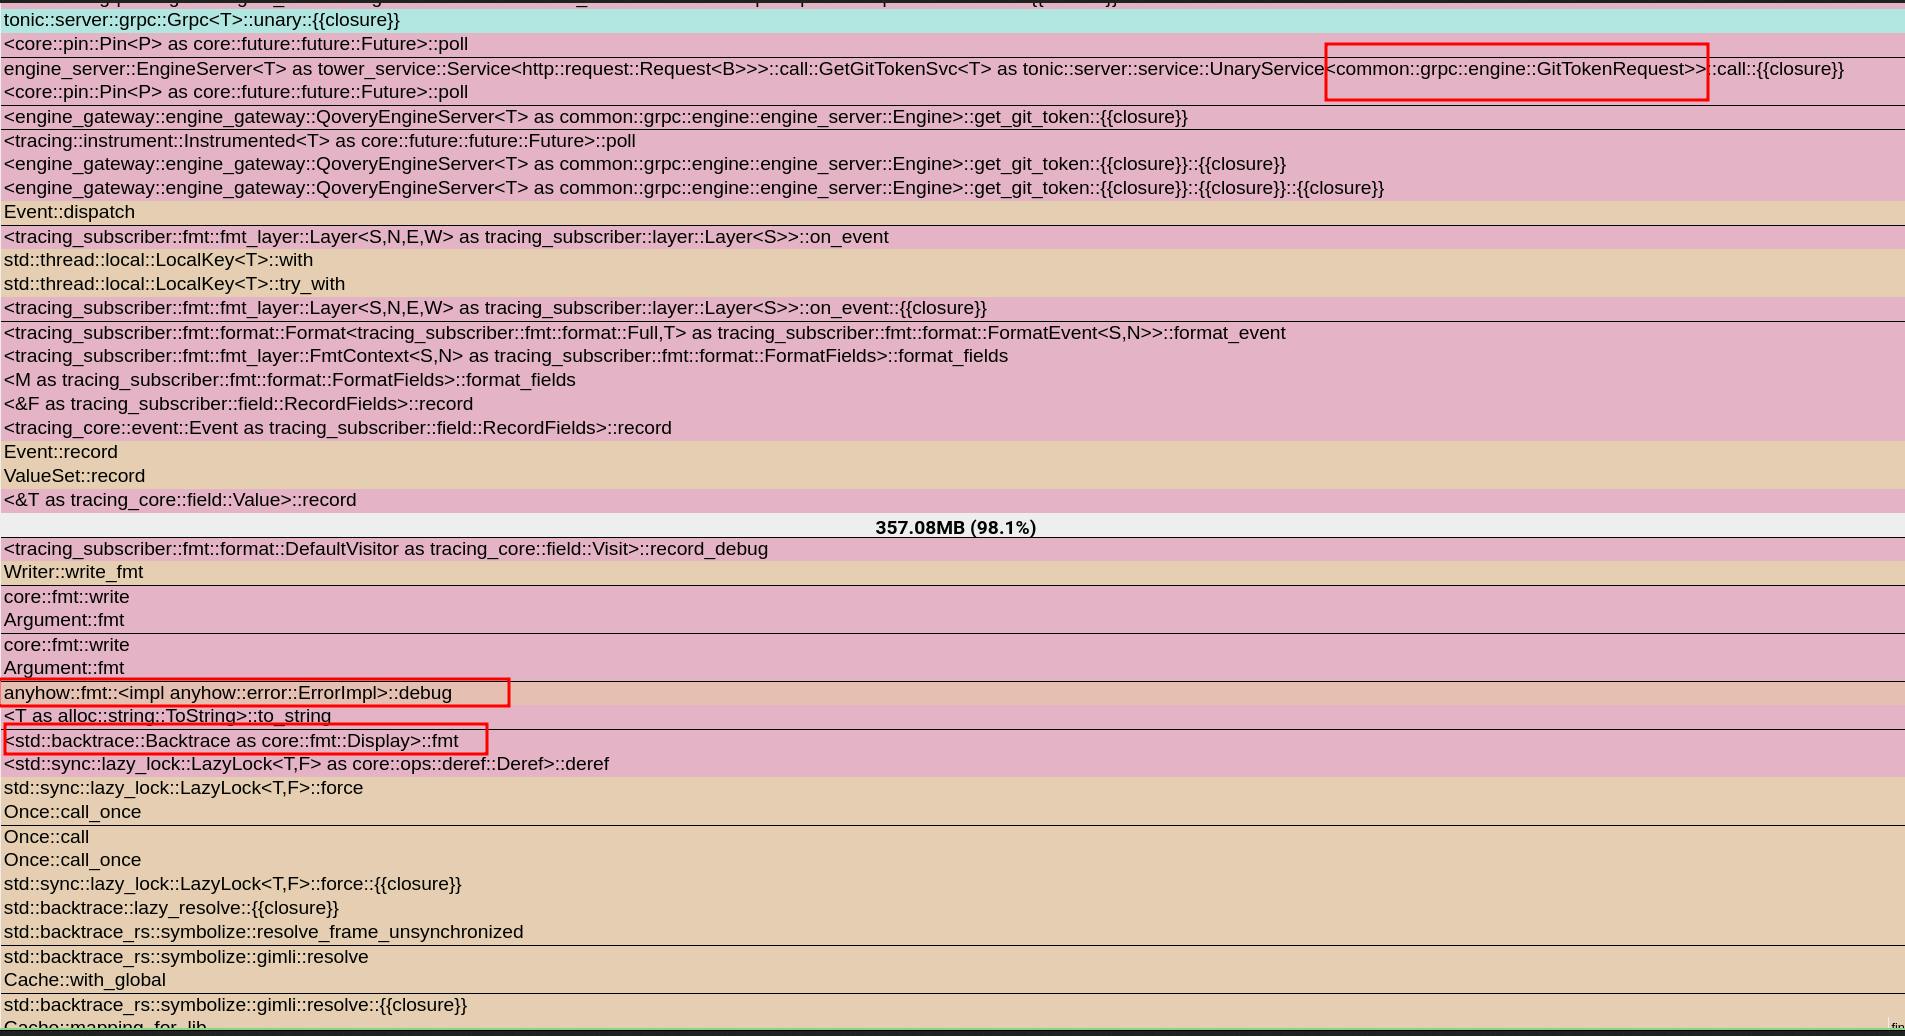Screen dimensions: 1905x1036
Task: Click the Writer::write_fmt frame
Action: [952, 572]
